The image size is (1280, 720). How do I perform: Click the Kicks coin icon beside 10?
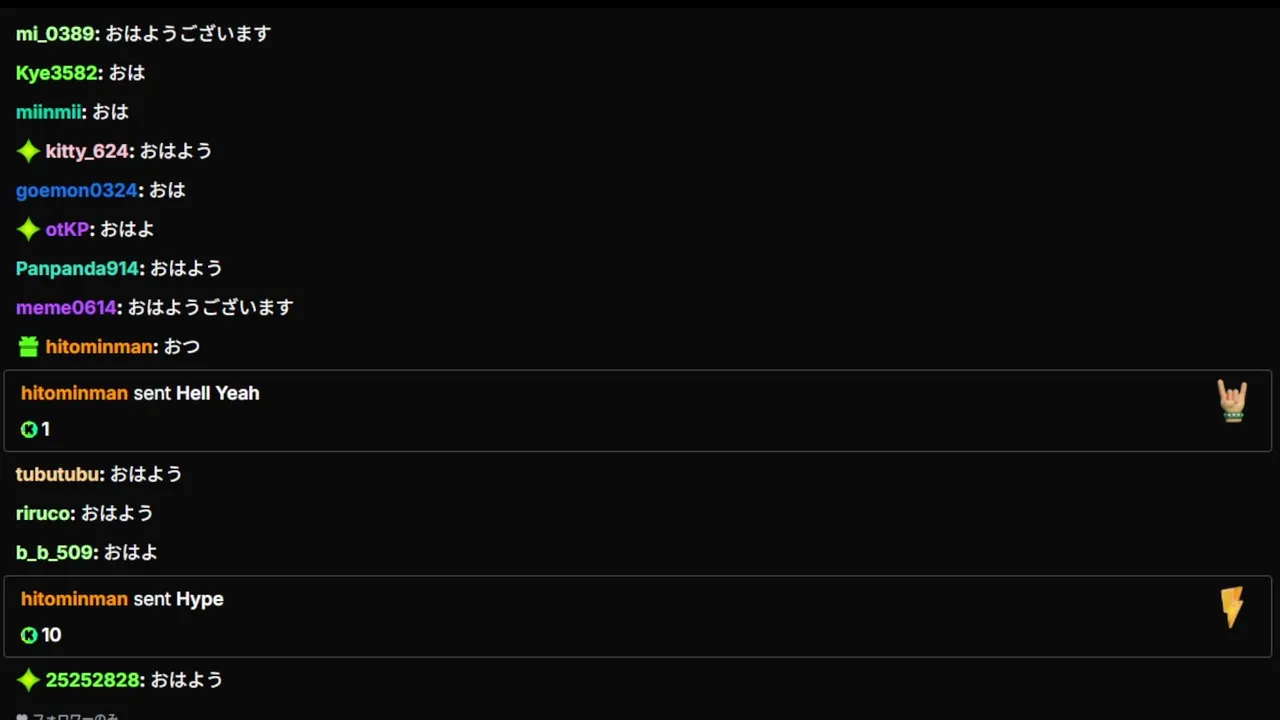[29, 636]
